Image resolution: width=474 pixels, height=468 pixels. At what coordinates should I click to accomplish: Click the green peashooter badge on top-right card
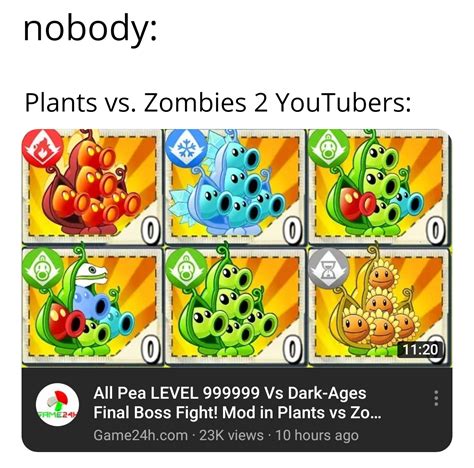329,149
